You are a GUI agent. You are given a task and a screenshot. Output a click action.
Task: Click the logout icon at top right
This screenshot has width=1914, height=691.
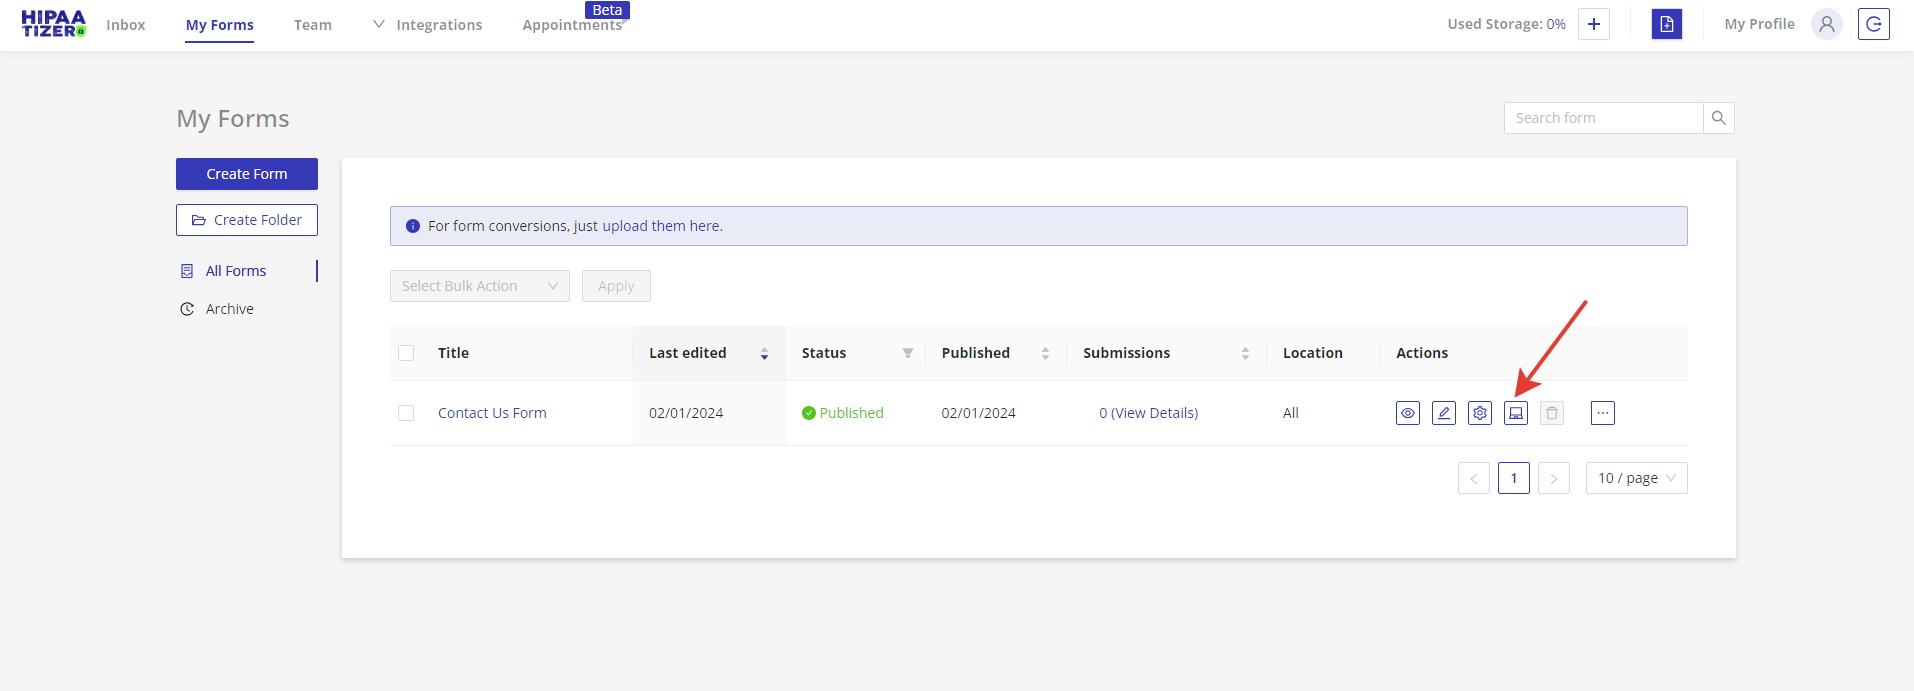point(1873,24)
